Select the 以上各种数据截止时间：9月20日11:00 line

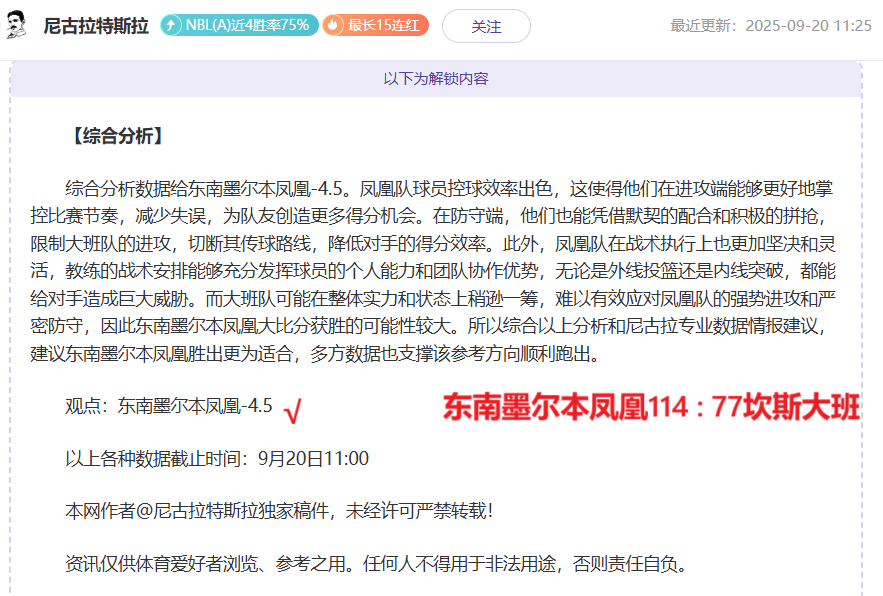[217, 459]
